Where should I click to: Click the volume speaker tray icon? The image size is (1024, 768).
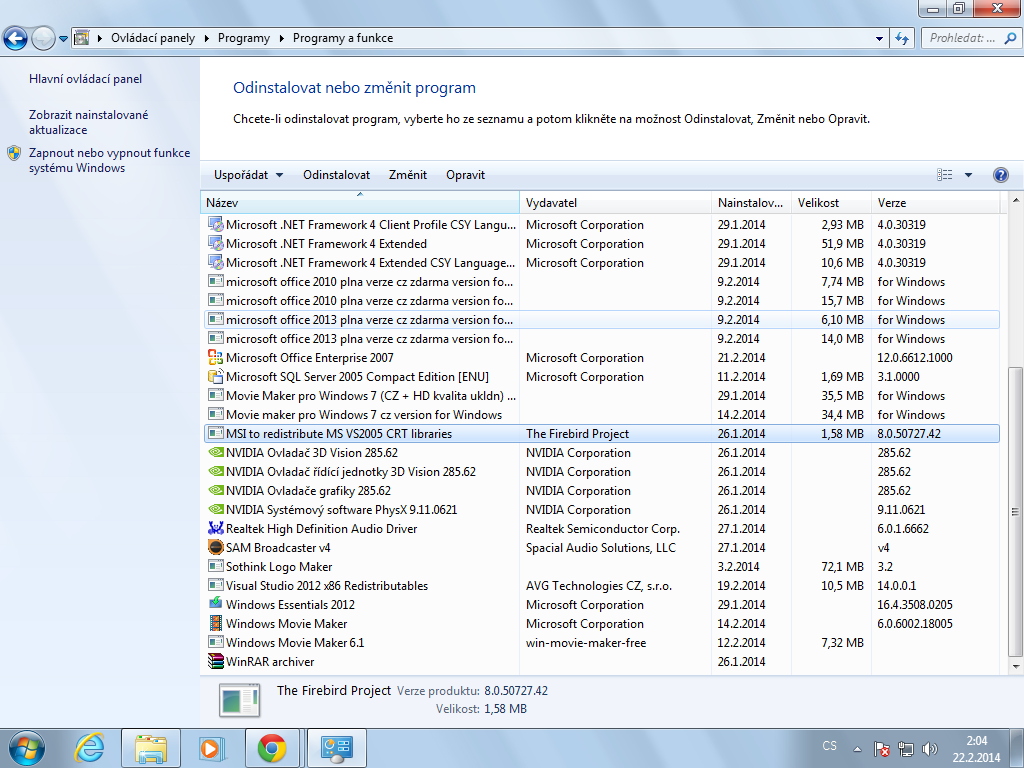929,748
